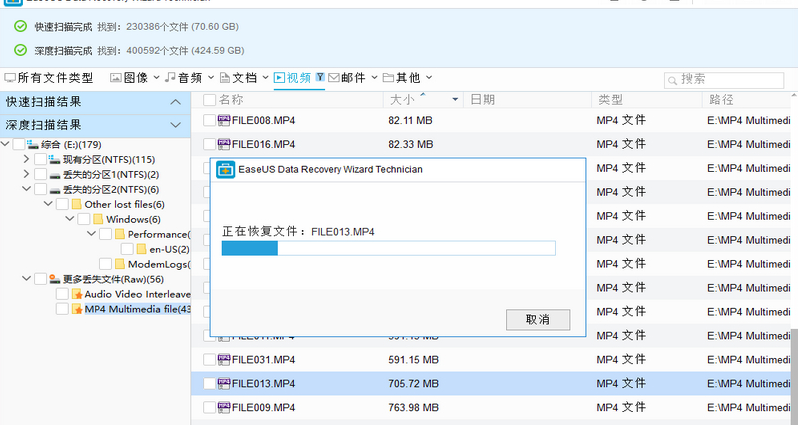Image resolution: width=802 pixels, height=425 pixels.
Task: Sort by the 路径 column header
Action: 721,100
